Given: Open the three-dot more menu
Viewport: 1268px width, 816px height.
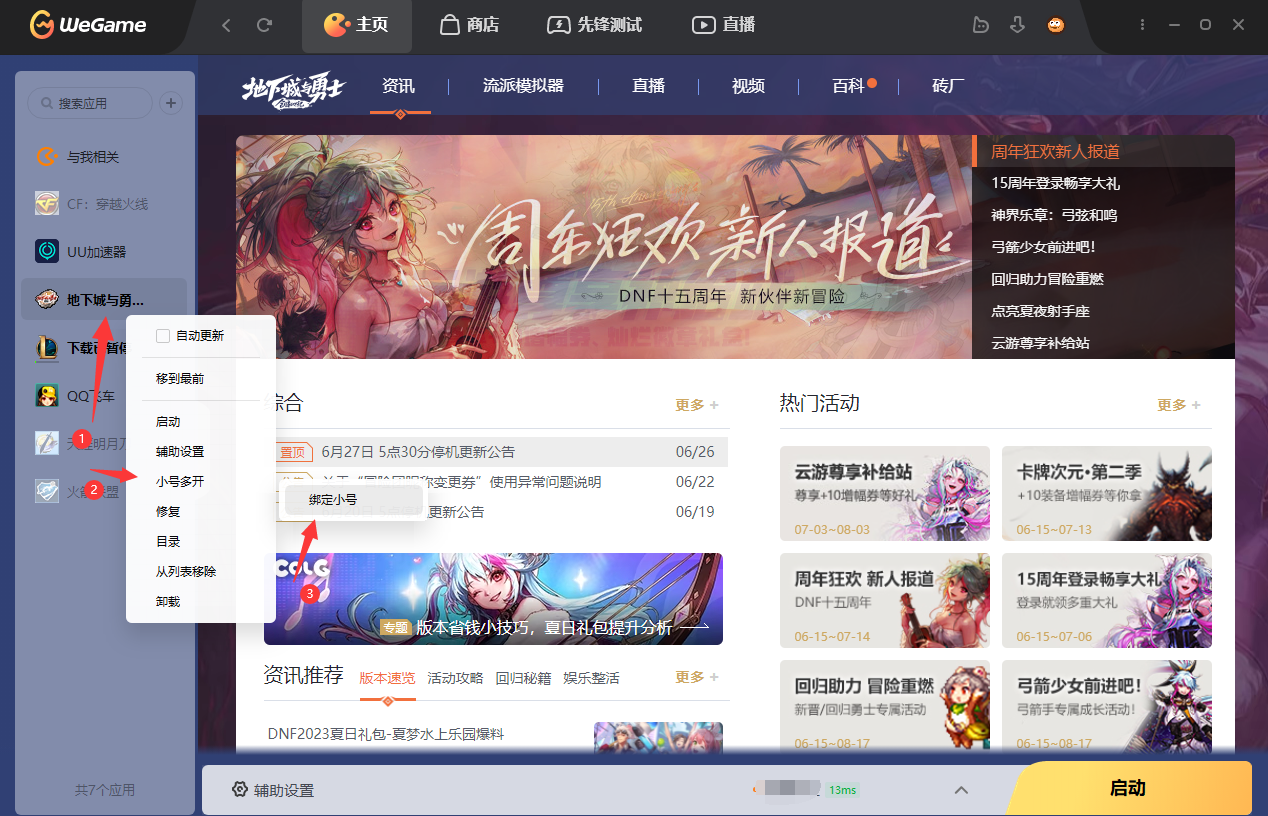Looking at the screenshot, I should (1144, 25).
